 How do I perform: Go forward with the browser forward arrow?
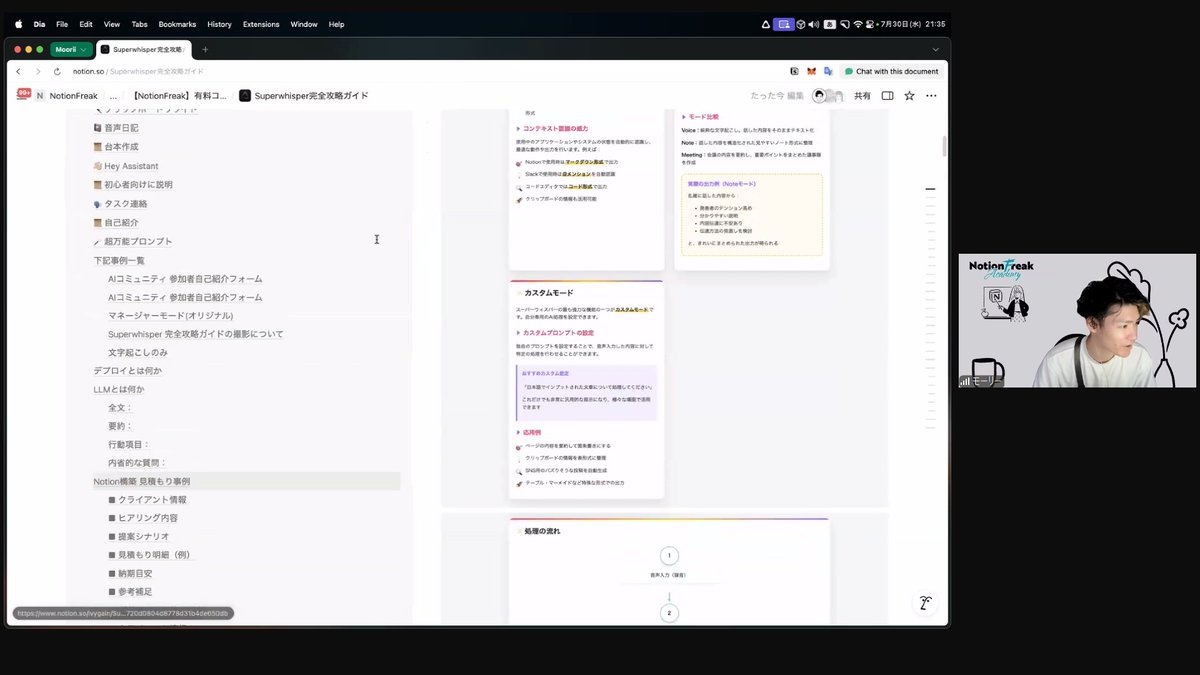(x=38, y=72)
